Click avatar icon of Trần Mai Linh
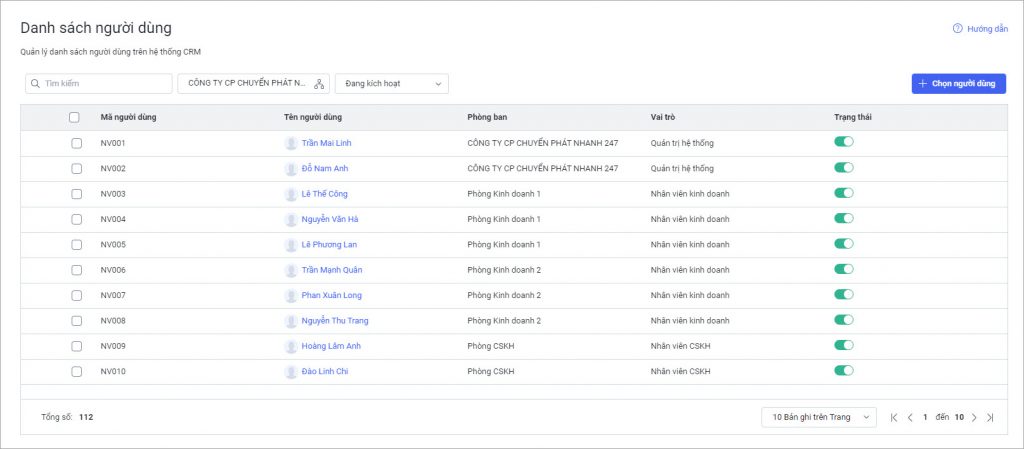The height and width of the screenshot is (449, 1024). tap(291, 143)
